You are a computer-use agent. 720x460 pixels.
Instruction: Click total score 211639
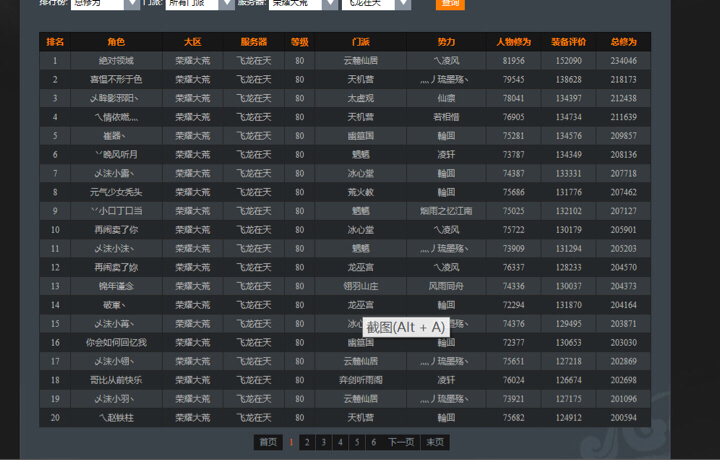click(624, 117)
